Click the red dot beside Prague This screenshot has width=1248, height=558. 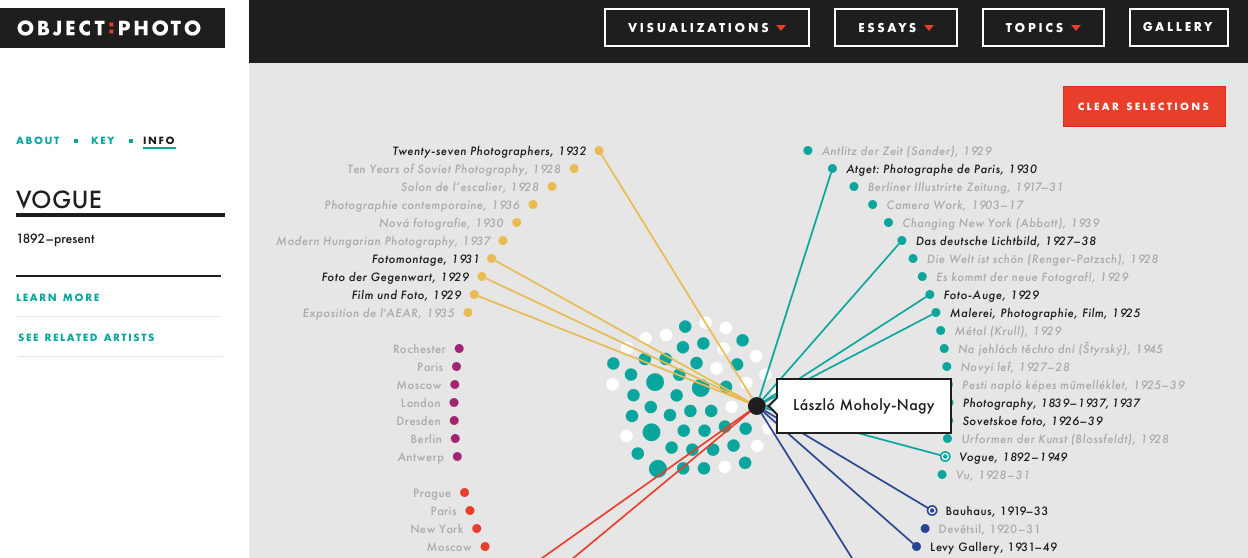(464, 493)
